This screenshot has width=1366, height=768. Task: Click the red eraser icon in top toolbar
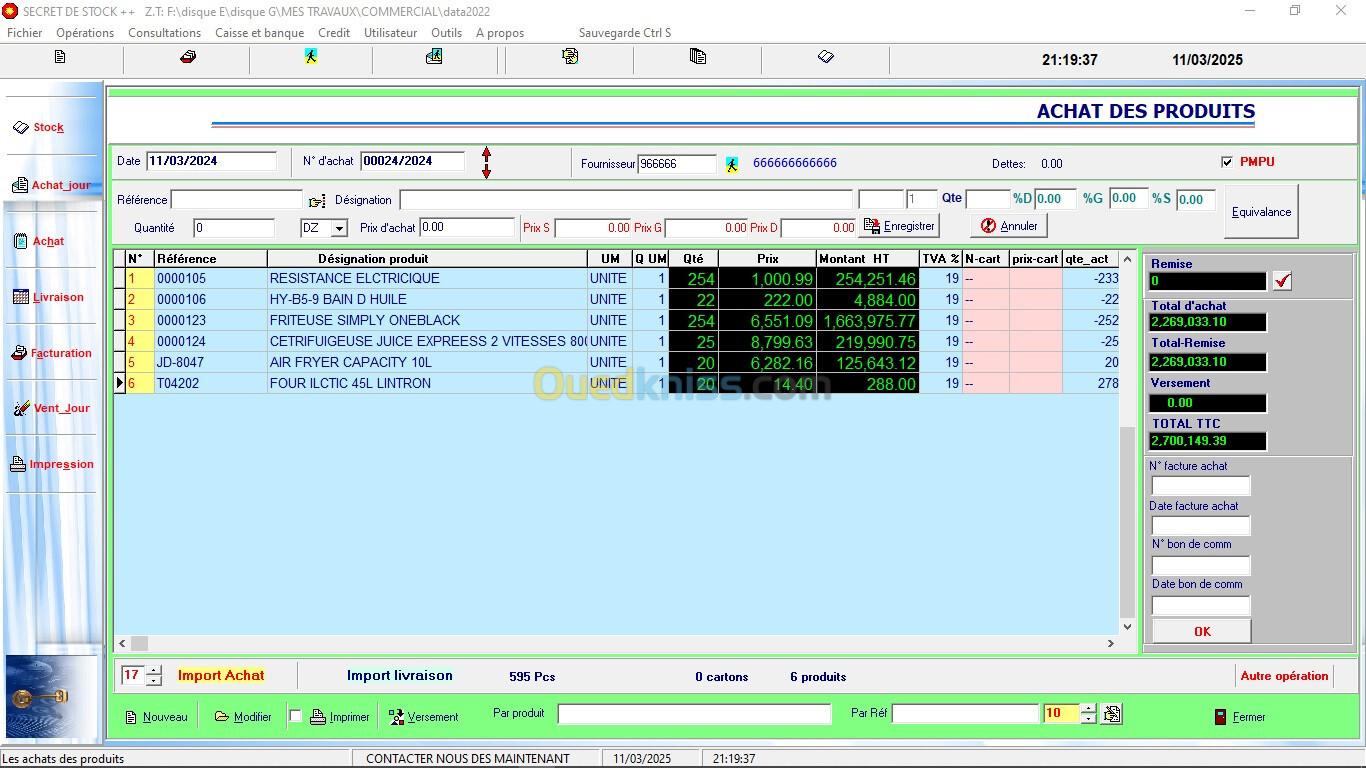pos(187,58)
